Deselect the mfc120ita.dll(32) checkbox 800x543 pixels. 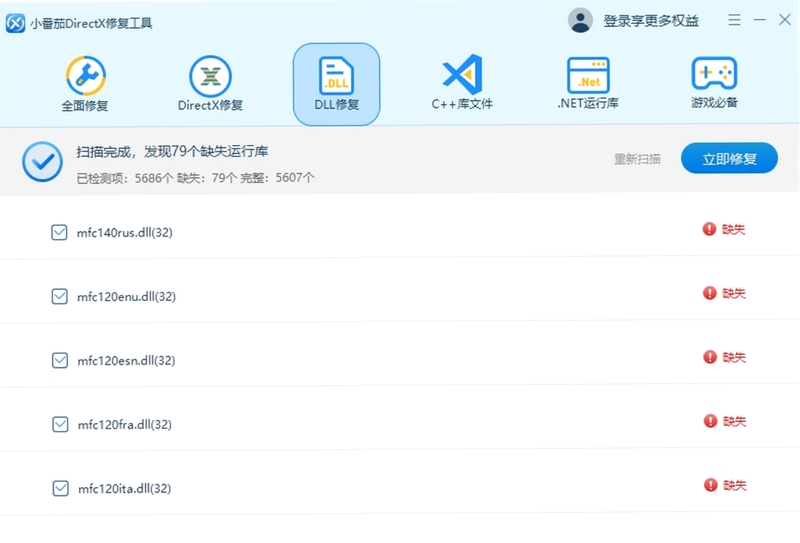coord(61,488)
